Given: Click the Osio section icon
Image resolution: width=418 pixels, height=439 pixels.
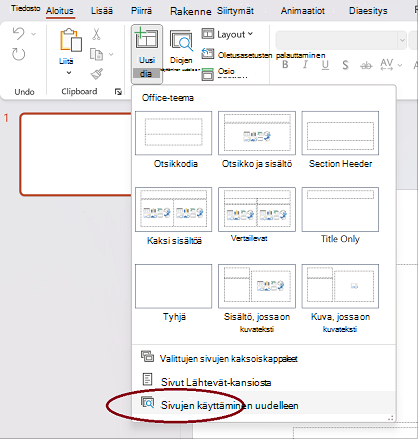Looking at the screenshot, I should [208, 74].
